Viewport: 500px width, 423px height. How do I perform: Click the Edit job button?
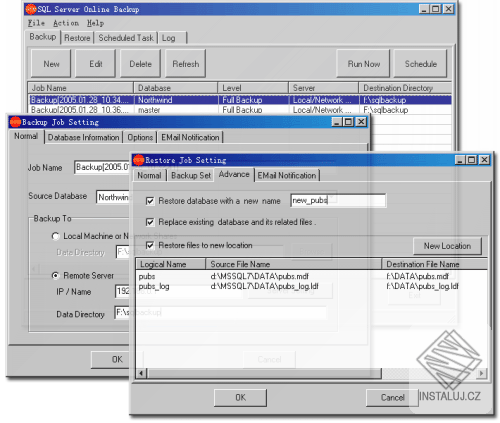[96, 64]
